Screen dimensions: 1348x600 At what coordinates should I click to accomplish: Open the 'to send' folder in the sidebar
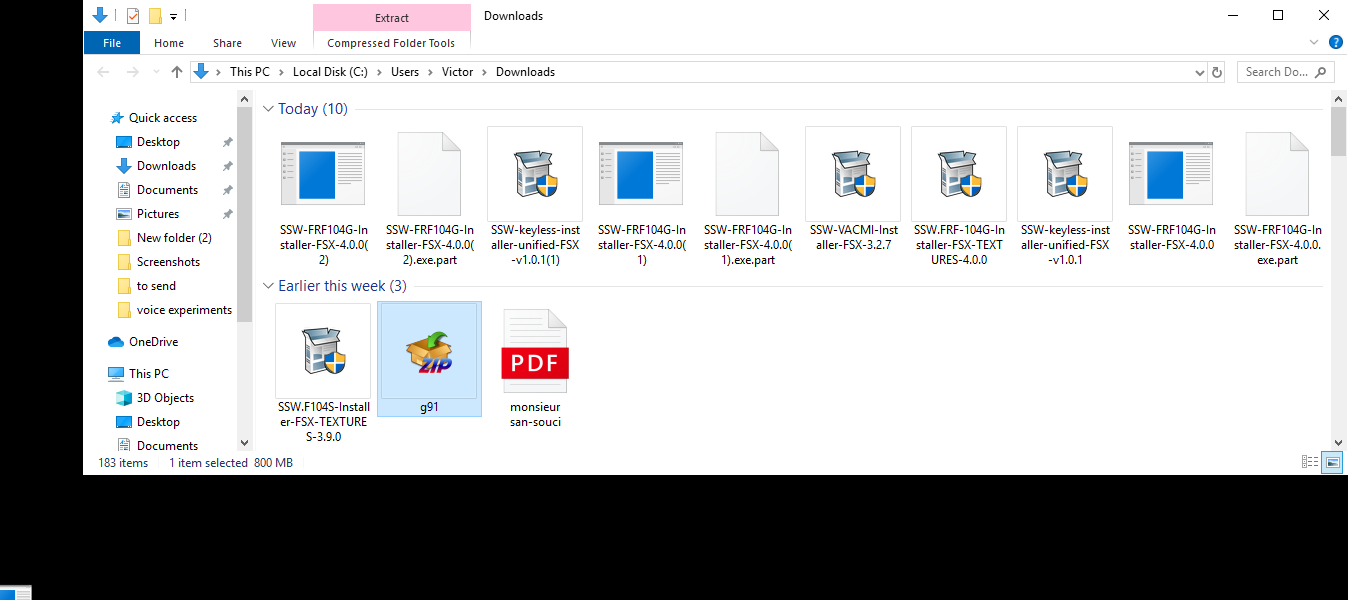click(156, 286)
